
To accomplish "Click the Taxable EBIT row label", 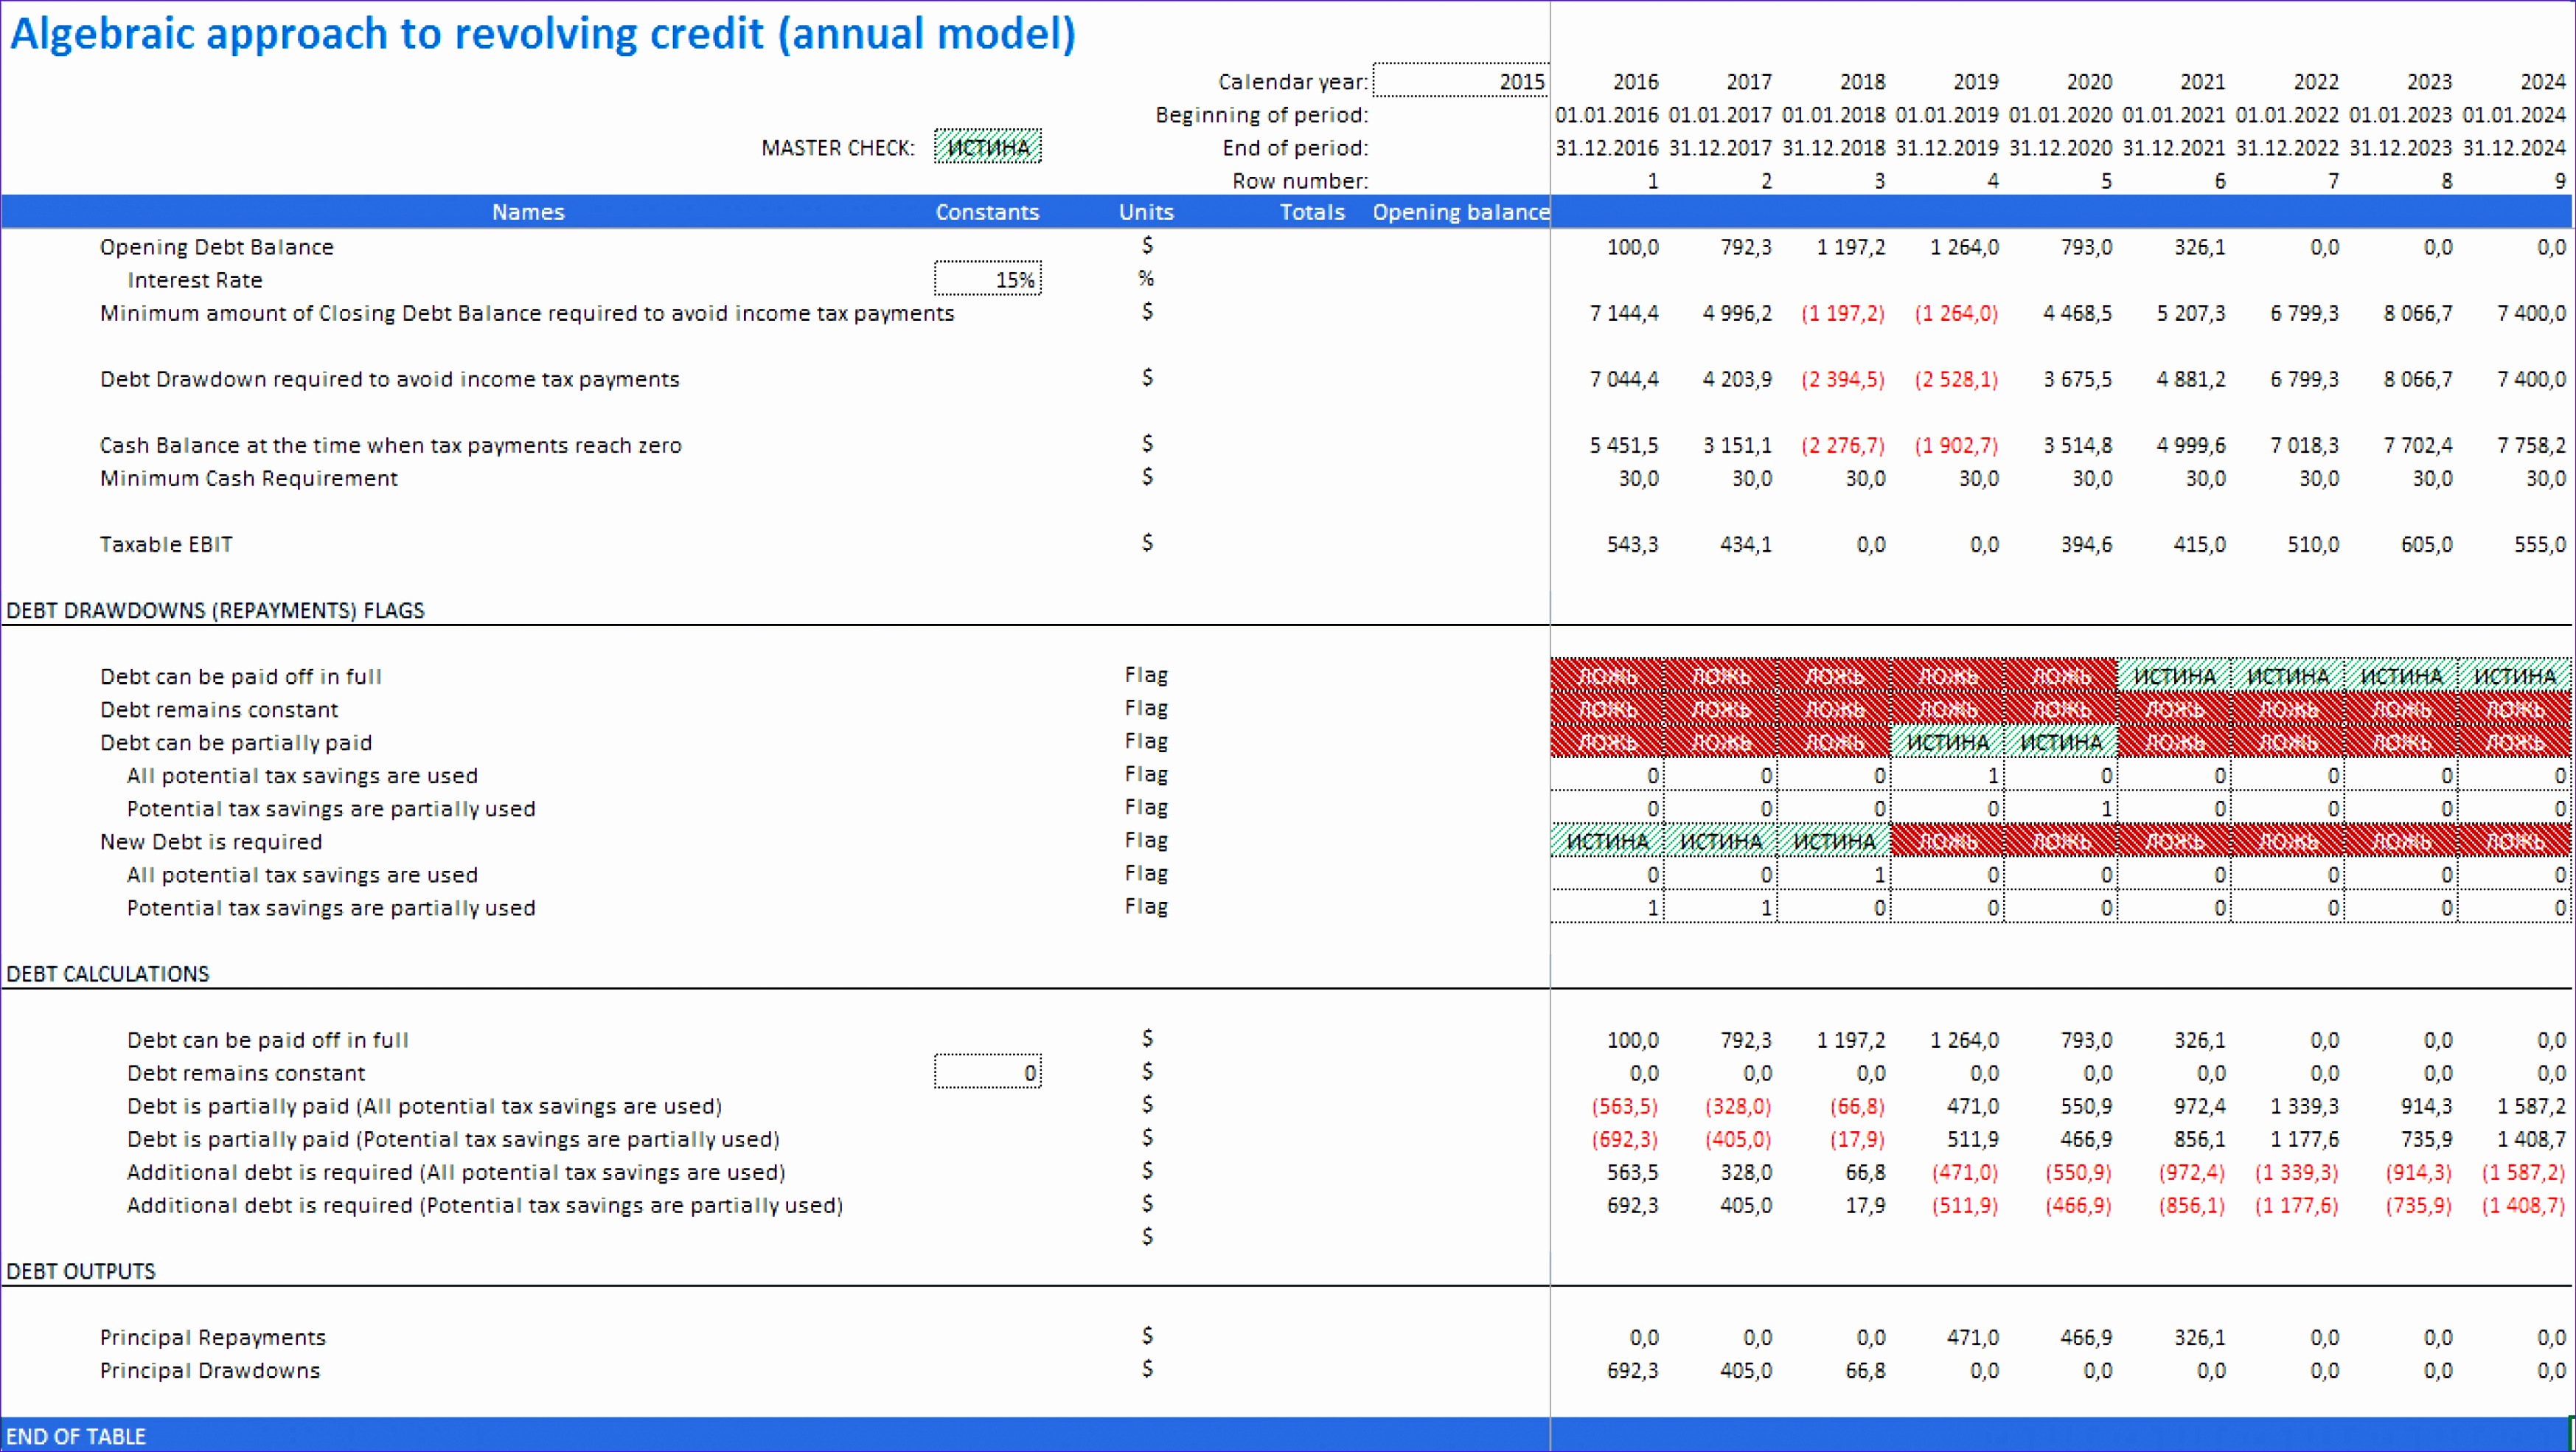I will pos(166,544).
